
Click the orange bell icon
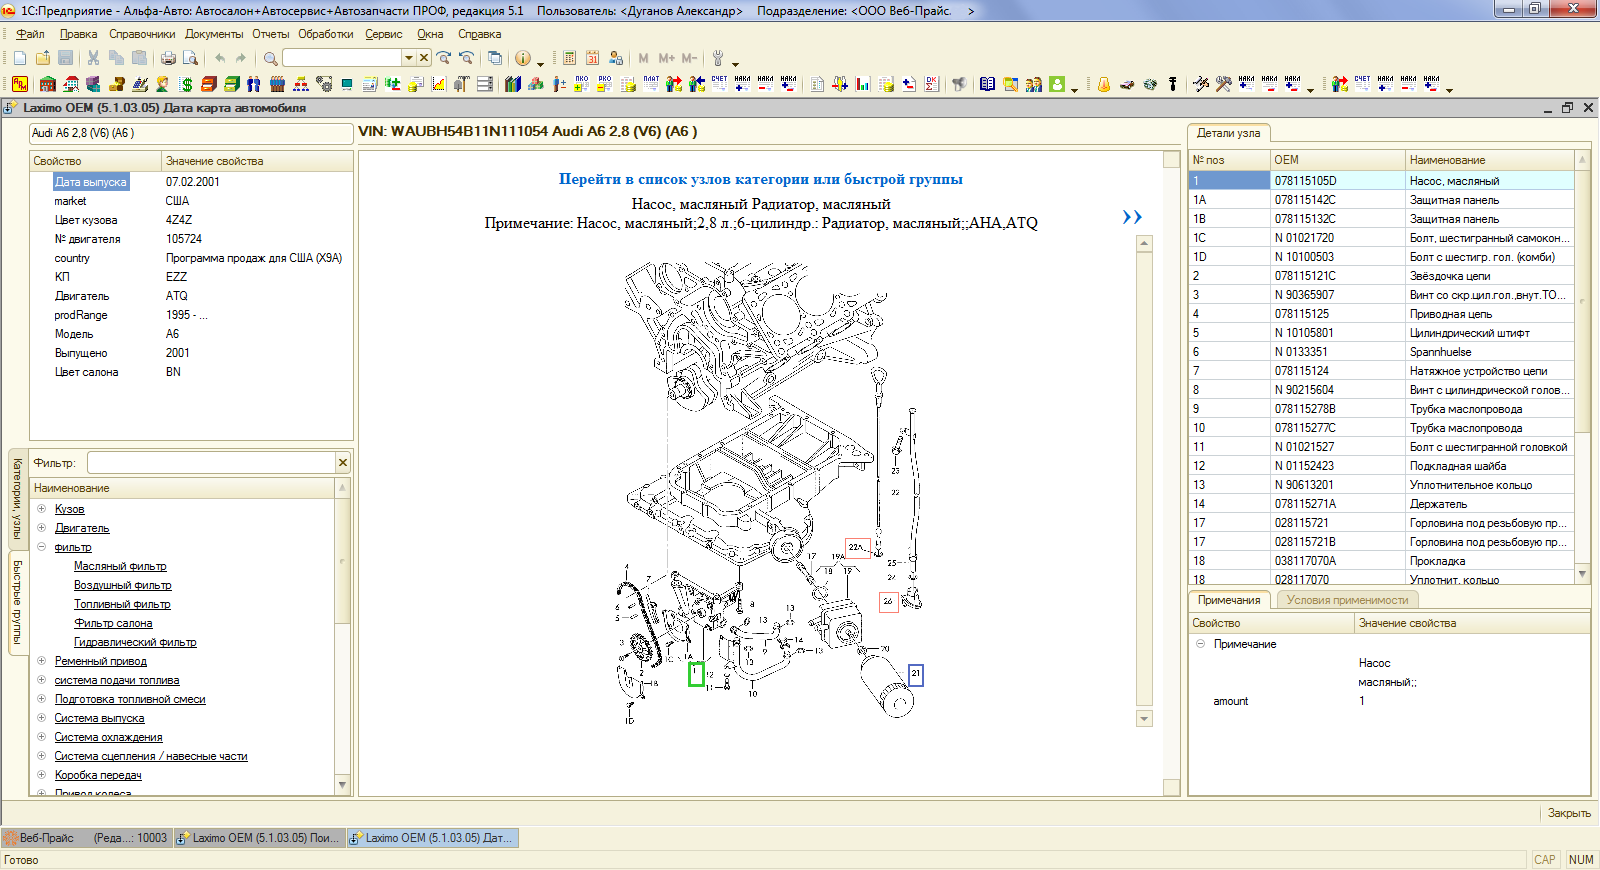[1104, 84]
